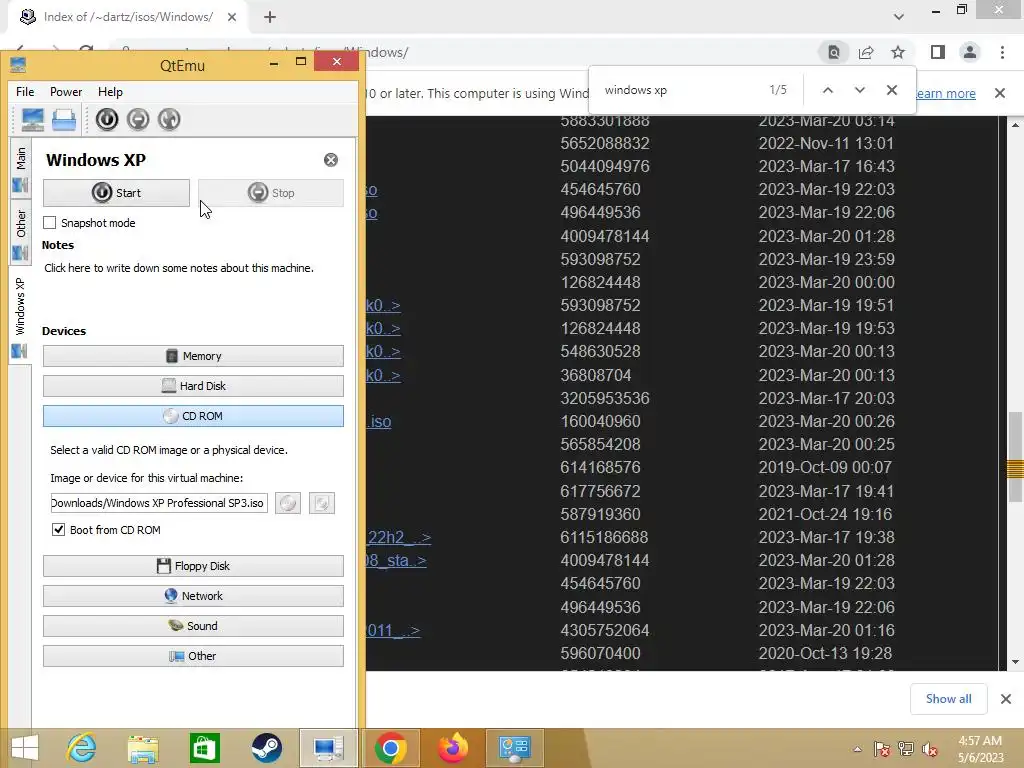Open Windows Start button on taskbar
Screen dimensions: 1024x768
(x=25, y=748)
